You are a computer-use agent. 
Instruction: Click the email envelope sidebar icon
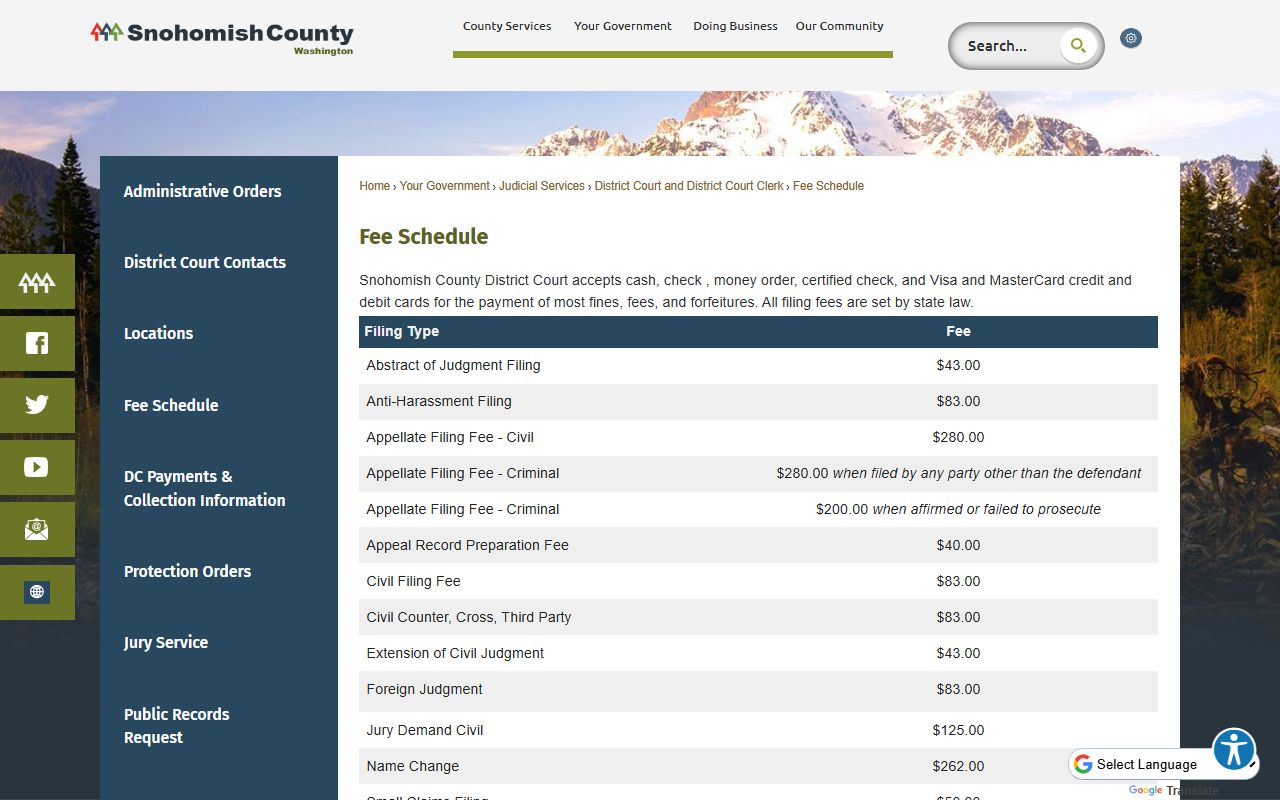(x=37, y=529)
